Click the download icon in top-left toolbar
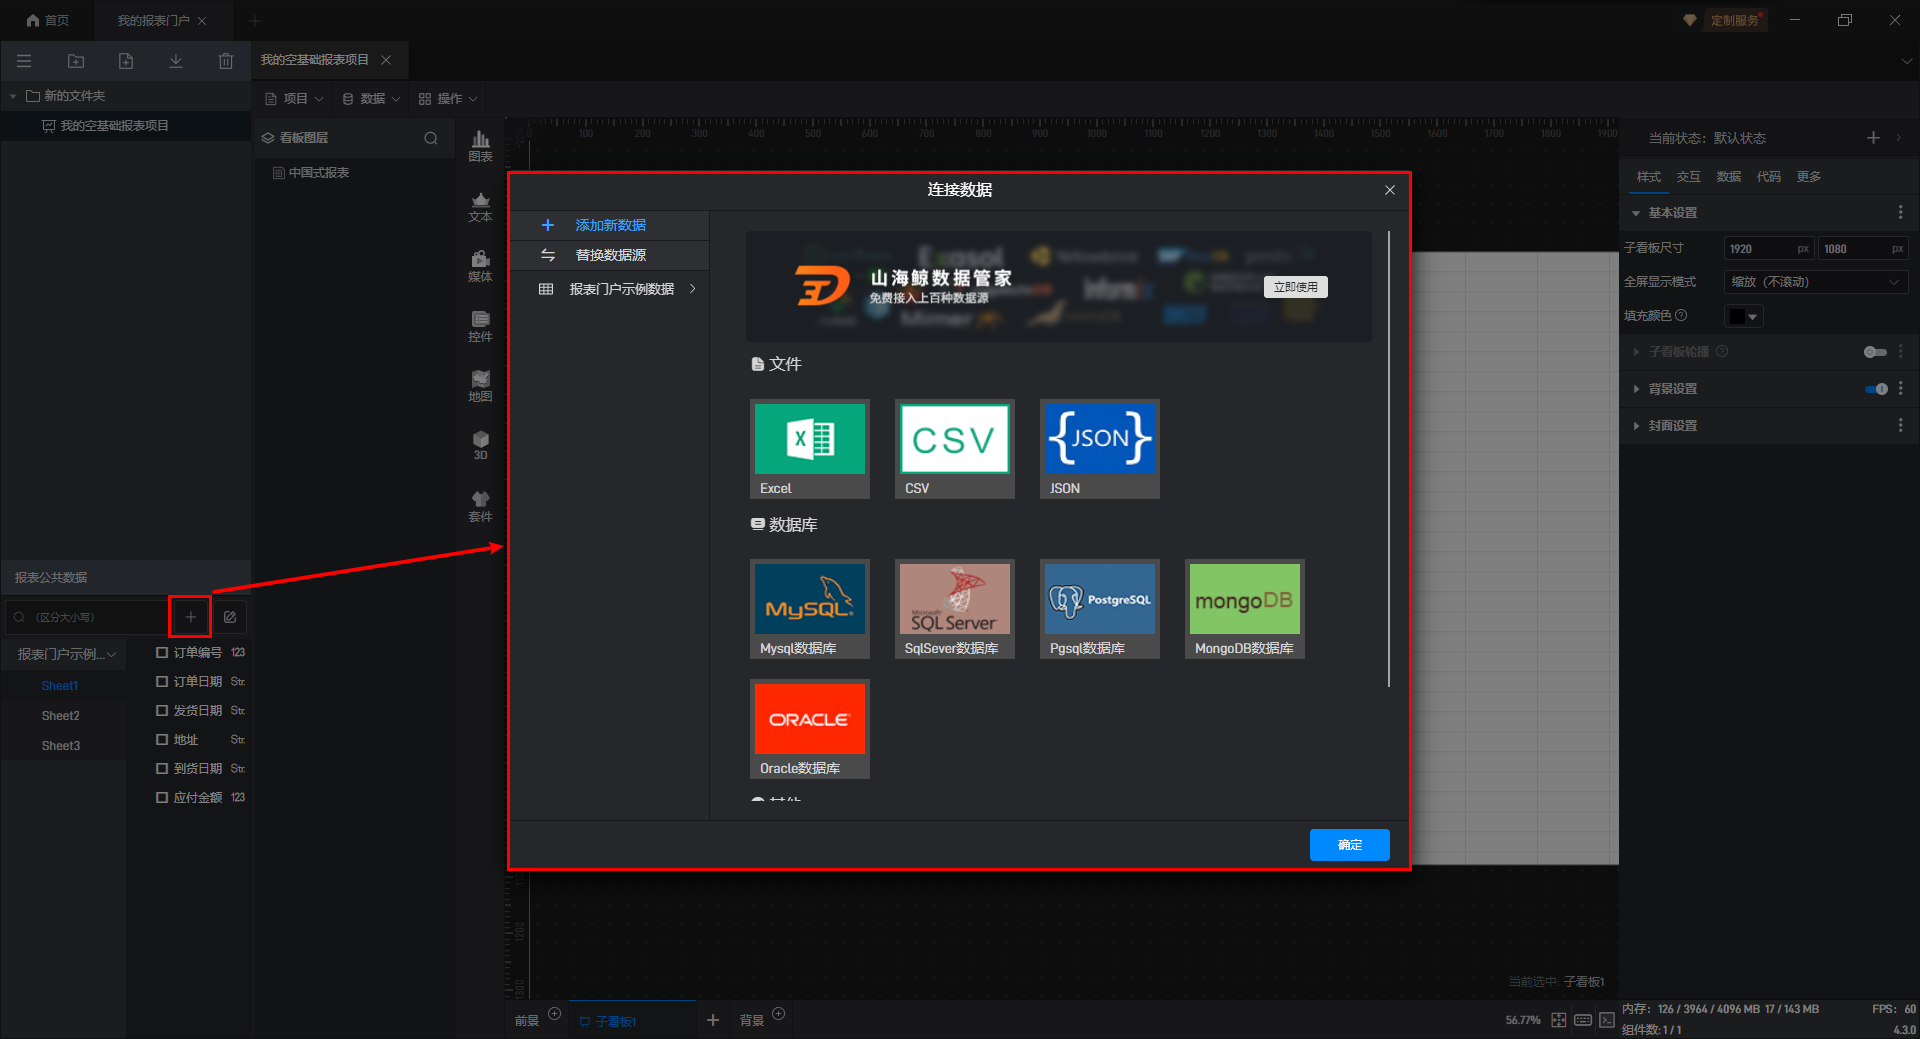This screenshot has width=1920, height=1039. (176, 61)
